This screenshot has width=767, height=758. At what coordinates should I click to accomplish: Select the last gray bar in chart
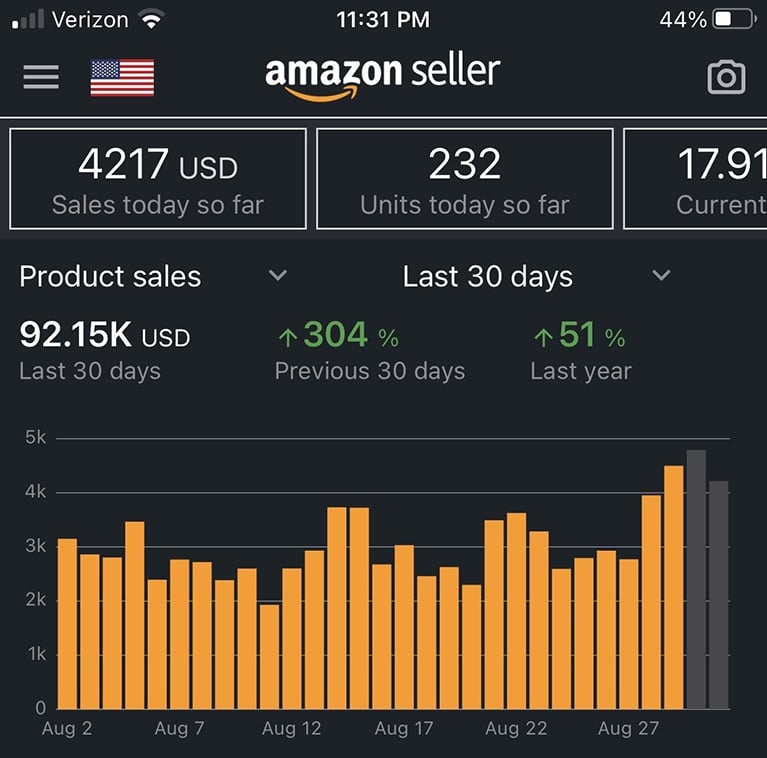(x=719, y=595)
